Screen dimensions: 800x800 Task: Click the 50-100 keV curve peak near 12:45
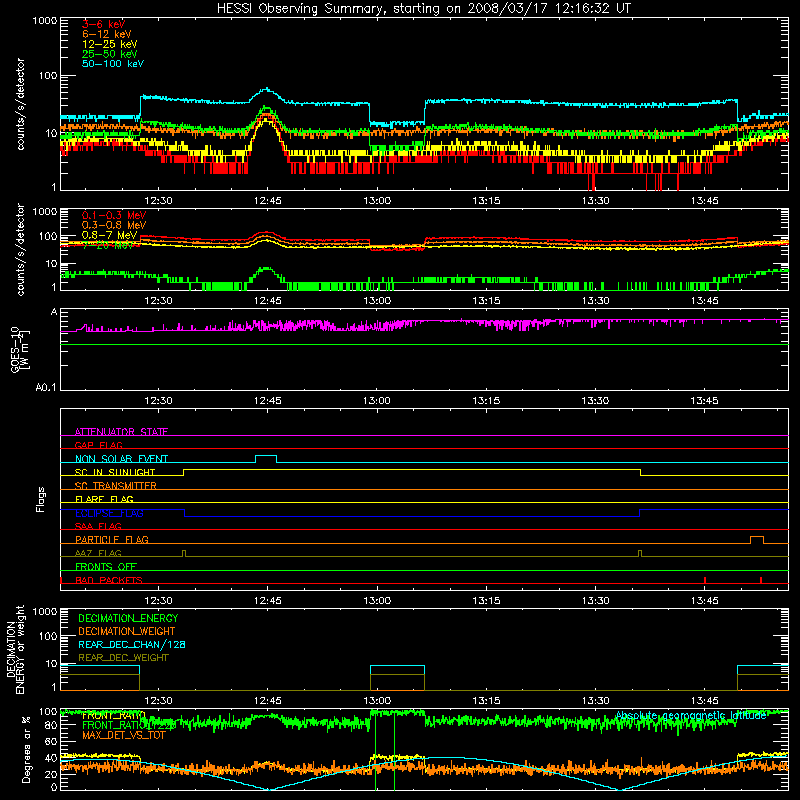[x=266, y=89]
